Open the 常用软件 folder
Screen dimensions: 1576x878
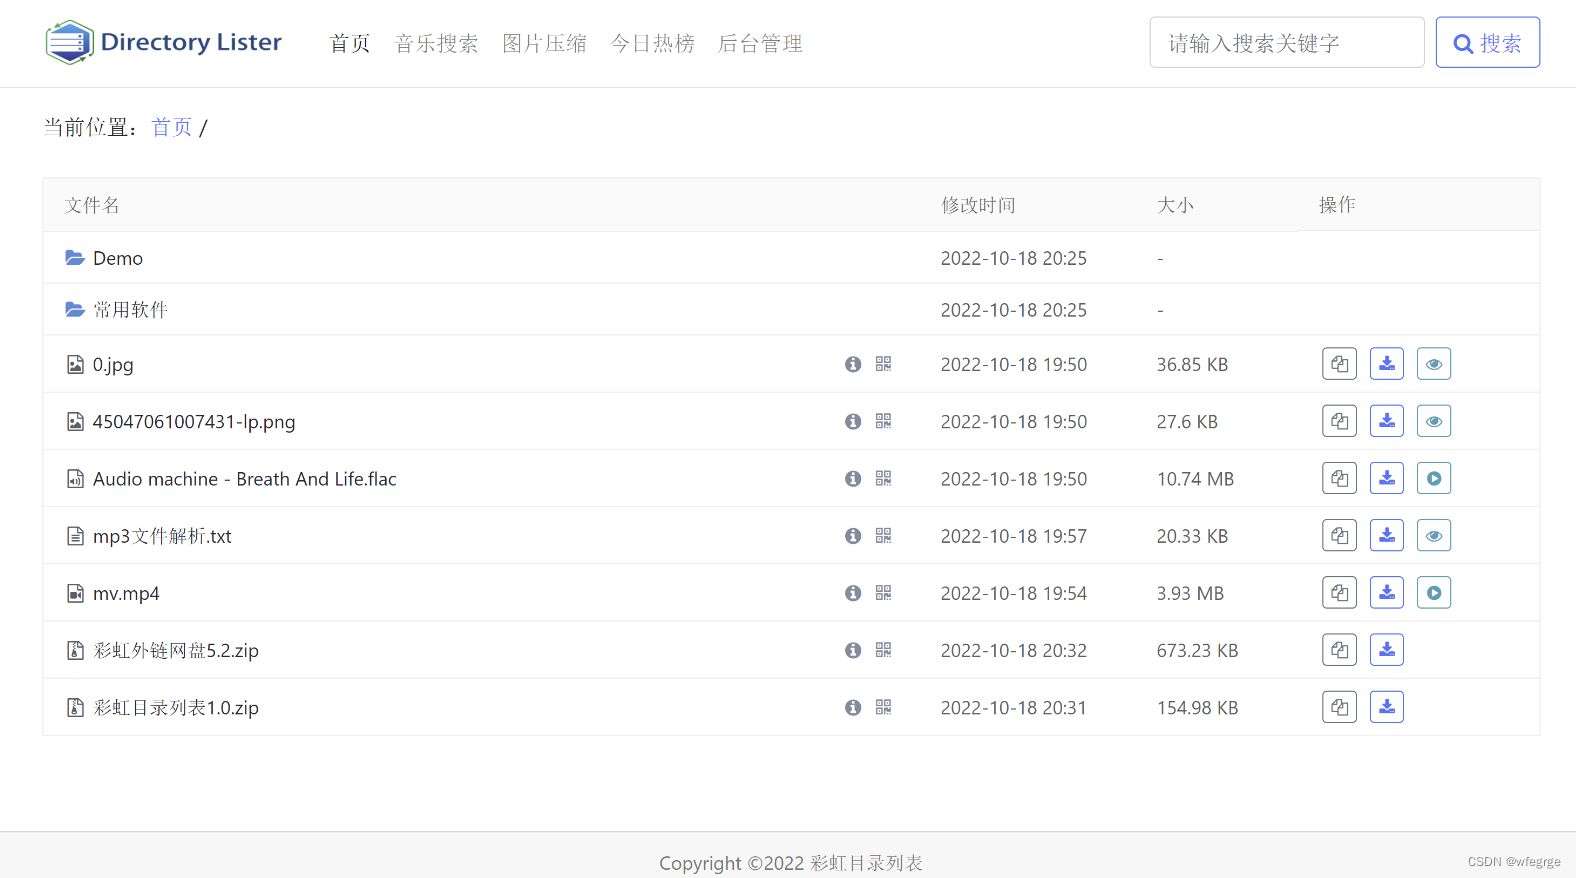click(x=130, y=310)
